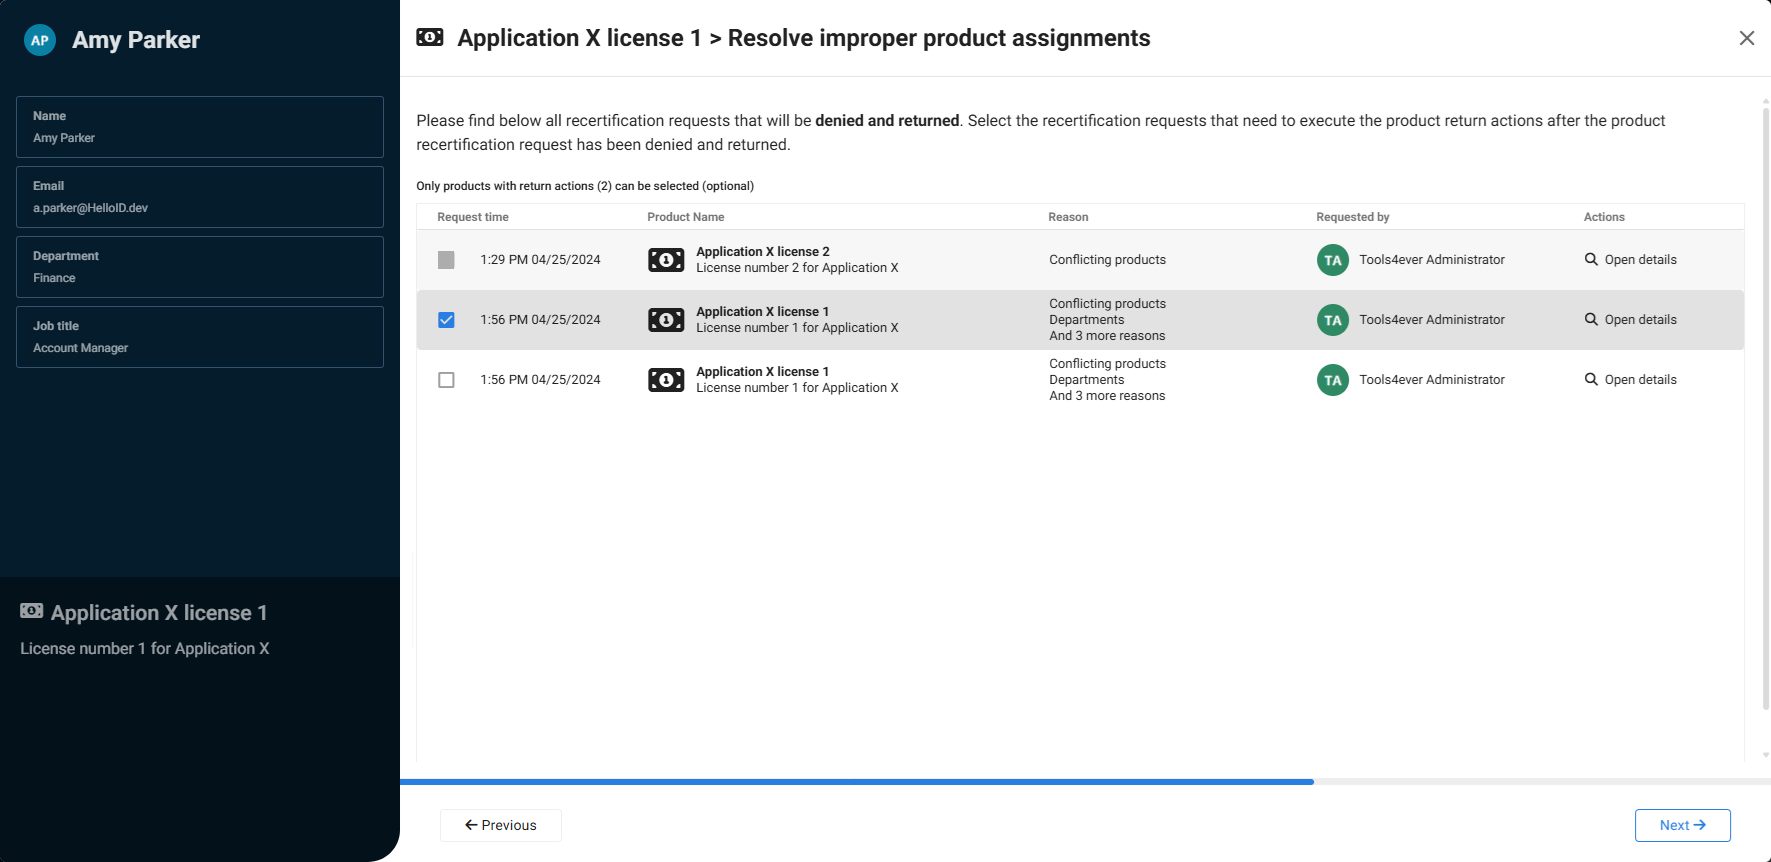This screenshot has height=862, width=1771.
Task: Click Conflicting products reason in license 2 row
Action: (x=1107, y=259)
